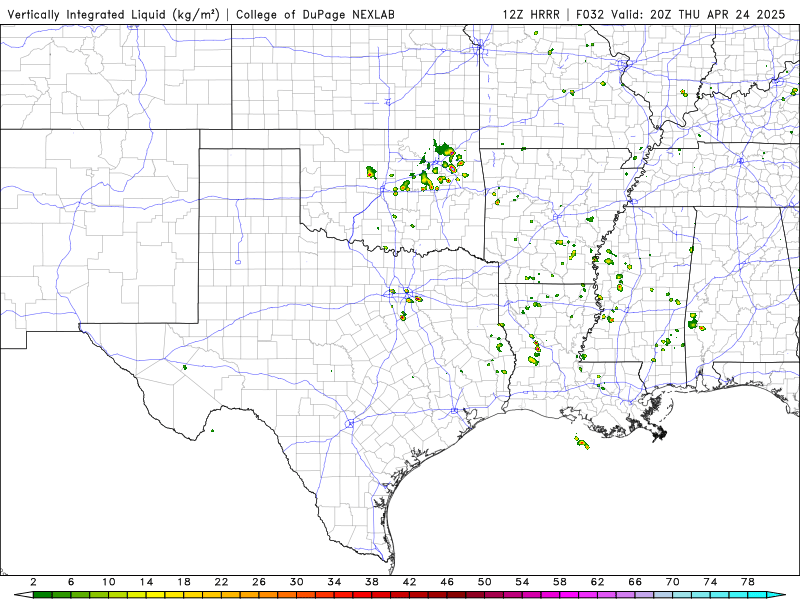Click the "42" label on the color scale
The image size is (800, 600).
pyautogui.click(x=410, y=582)
